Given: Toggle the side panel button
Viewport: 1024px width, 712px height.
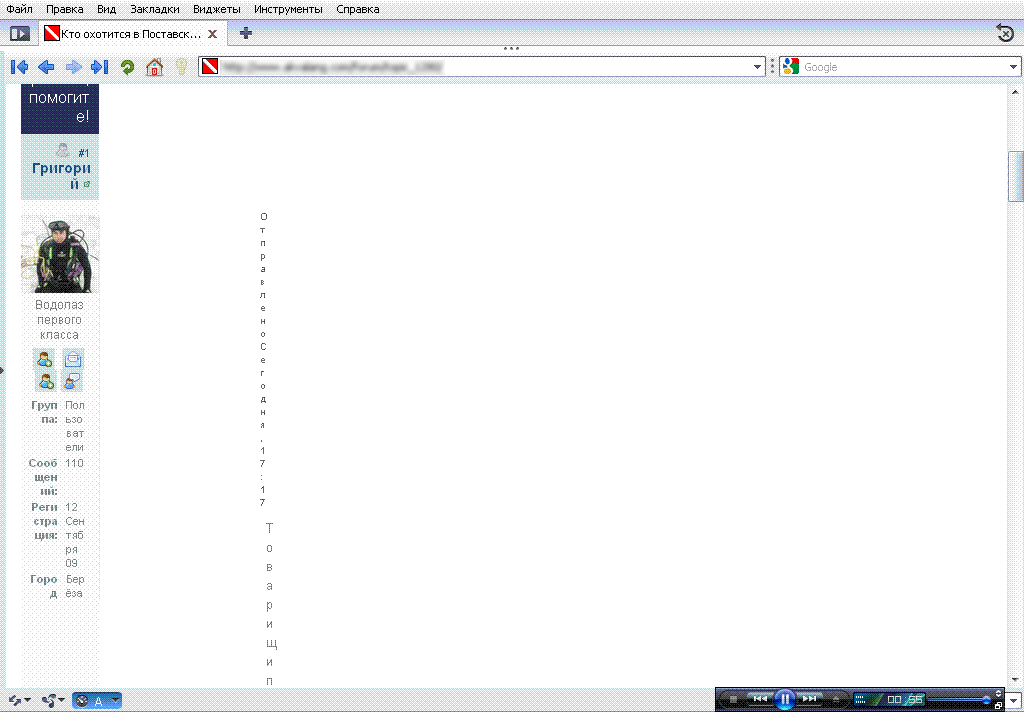Looking at the screenshot, I should pyautogui.click(x=20, y=33).
